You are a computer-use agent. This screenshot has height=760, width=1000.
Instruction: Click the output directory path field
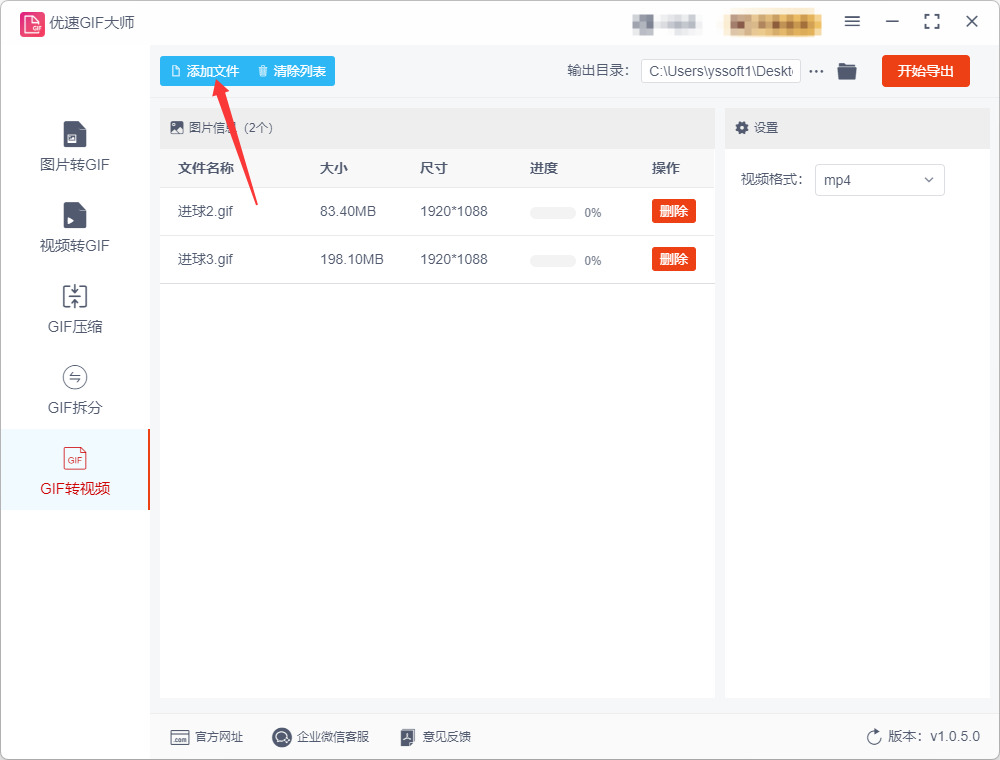pyautogui.click(x=721, y=71)
